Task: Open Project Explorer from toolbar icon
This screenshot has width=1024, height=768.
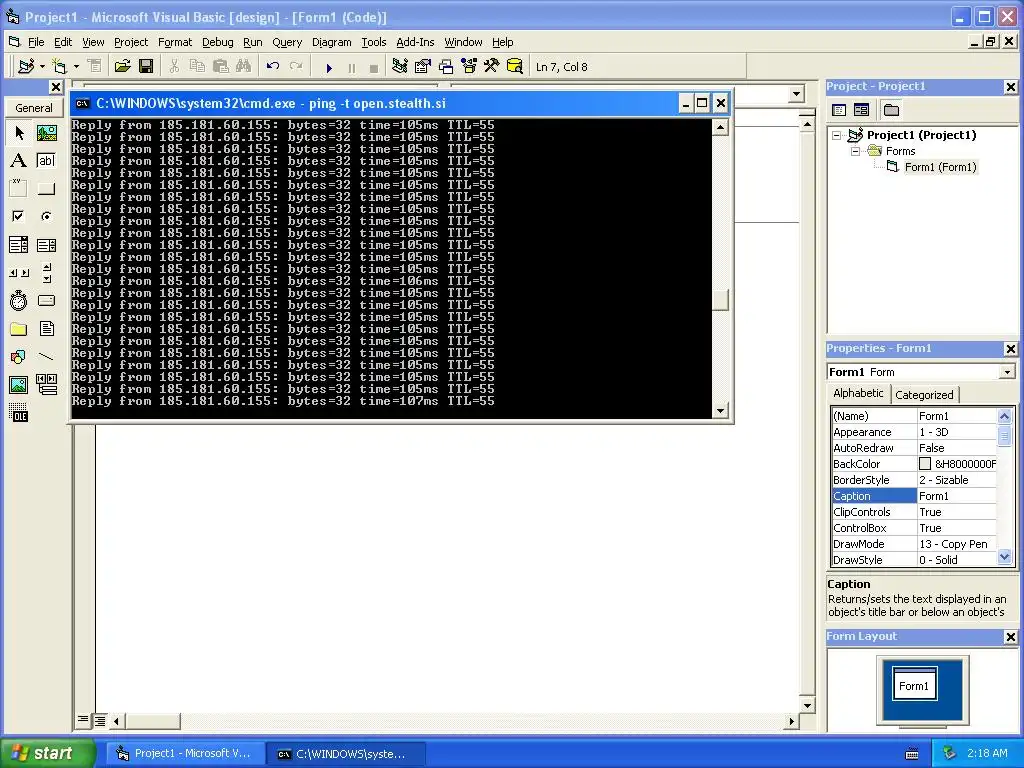Action: pyautogui.click(x=400, y=66)
